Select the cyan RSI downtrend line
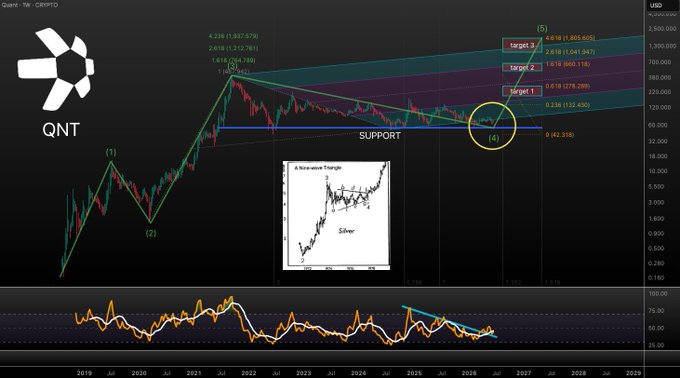 tap(449, 322)
